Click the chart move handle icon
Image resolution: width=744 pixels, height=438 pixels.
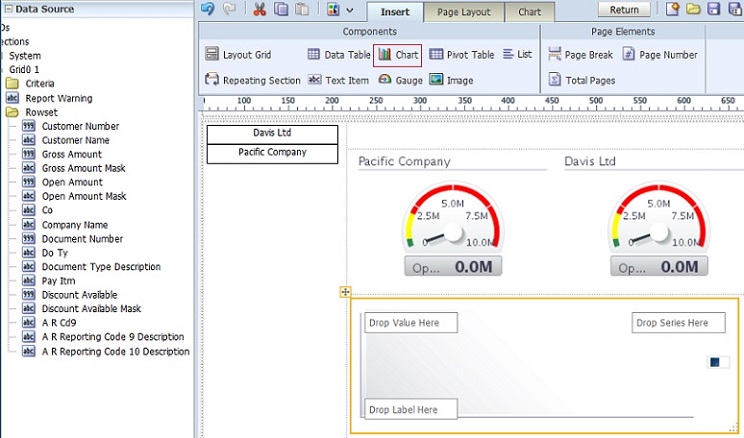coord(345,292)
